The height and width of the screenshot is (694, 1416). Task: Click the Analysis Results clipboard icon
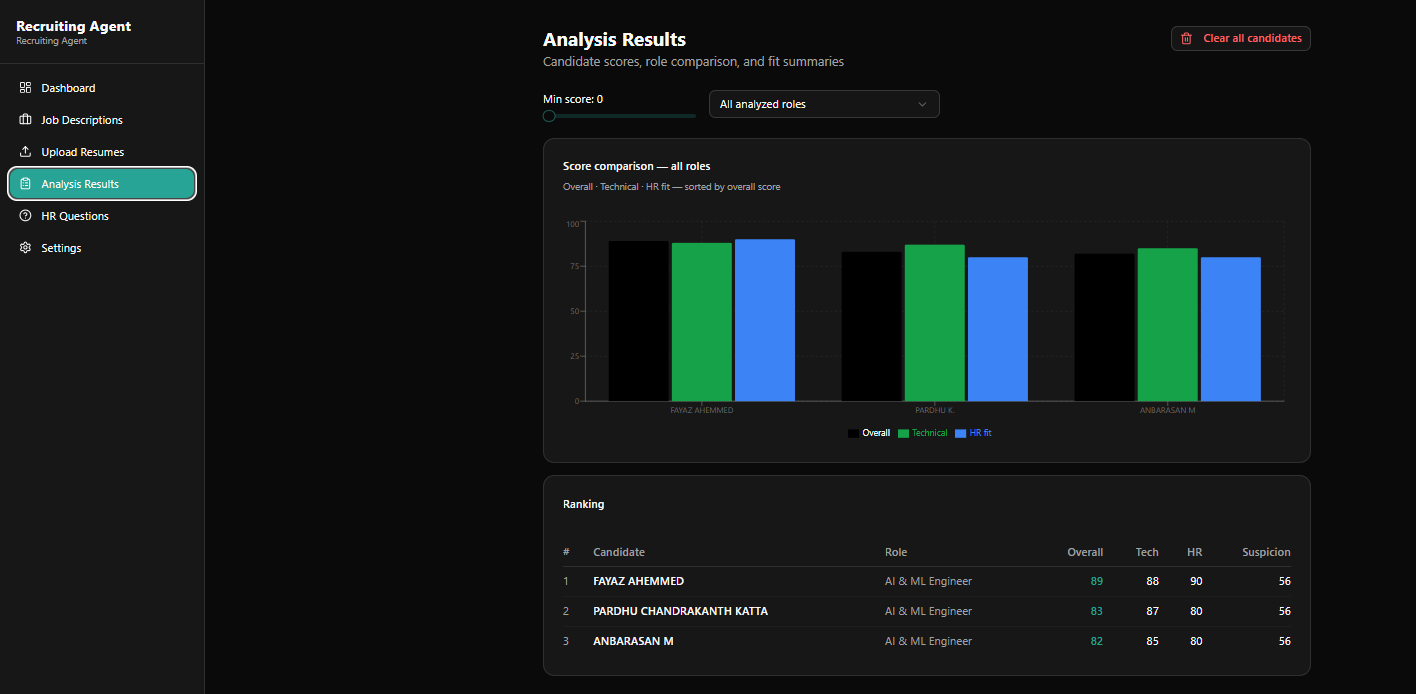point(26,184)
